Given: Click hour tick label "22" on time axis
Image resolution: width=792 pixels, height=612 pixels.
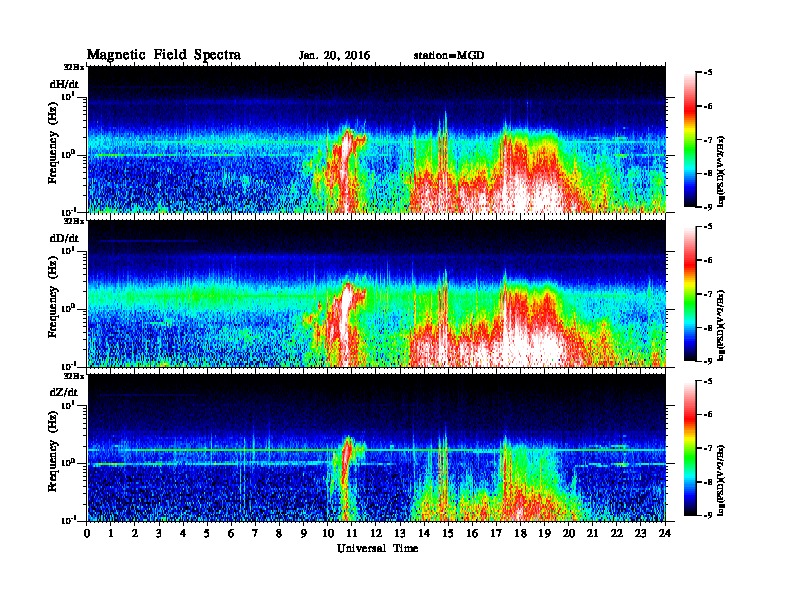Looking at the screenshot, I should click(x=617, y=534).
